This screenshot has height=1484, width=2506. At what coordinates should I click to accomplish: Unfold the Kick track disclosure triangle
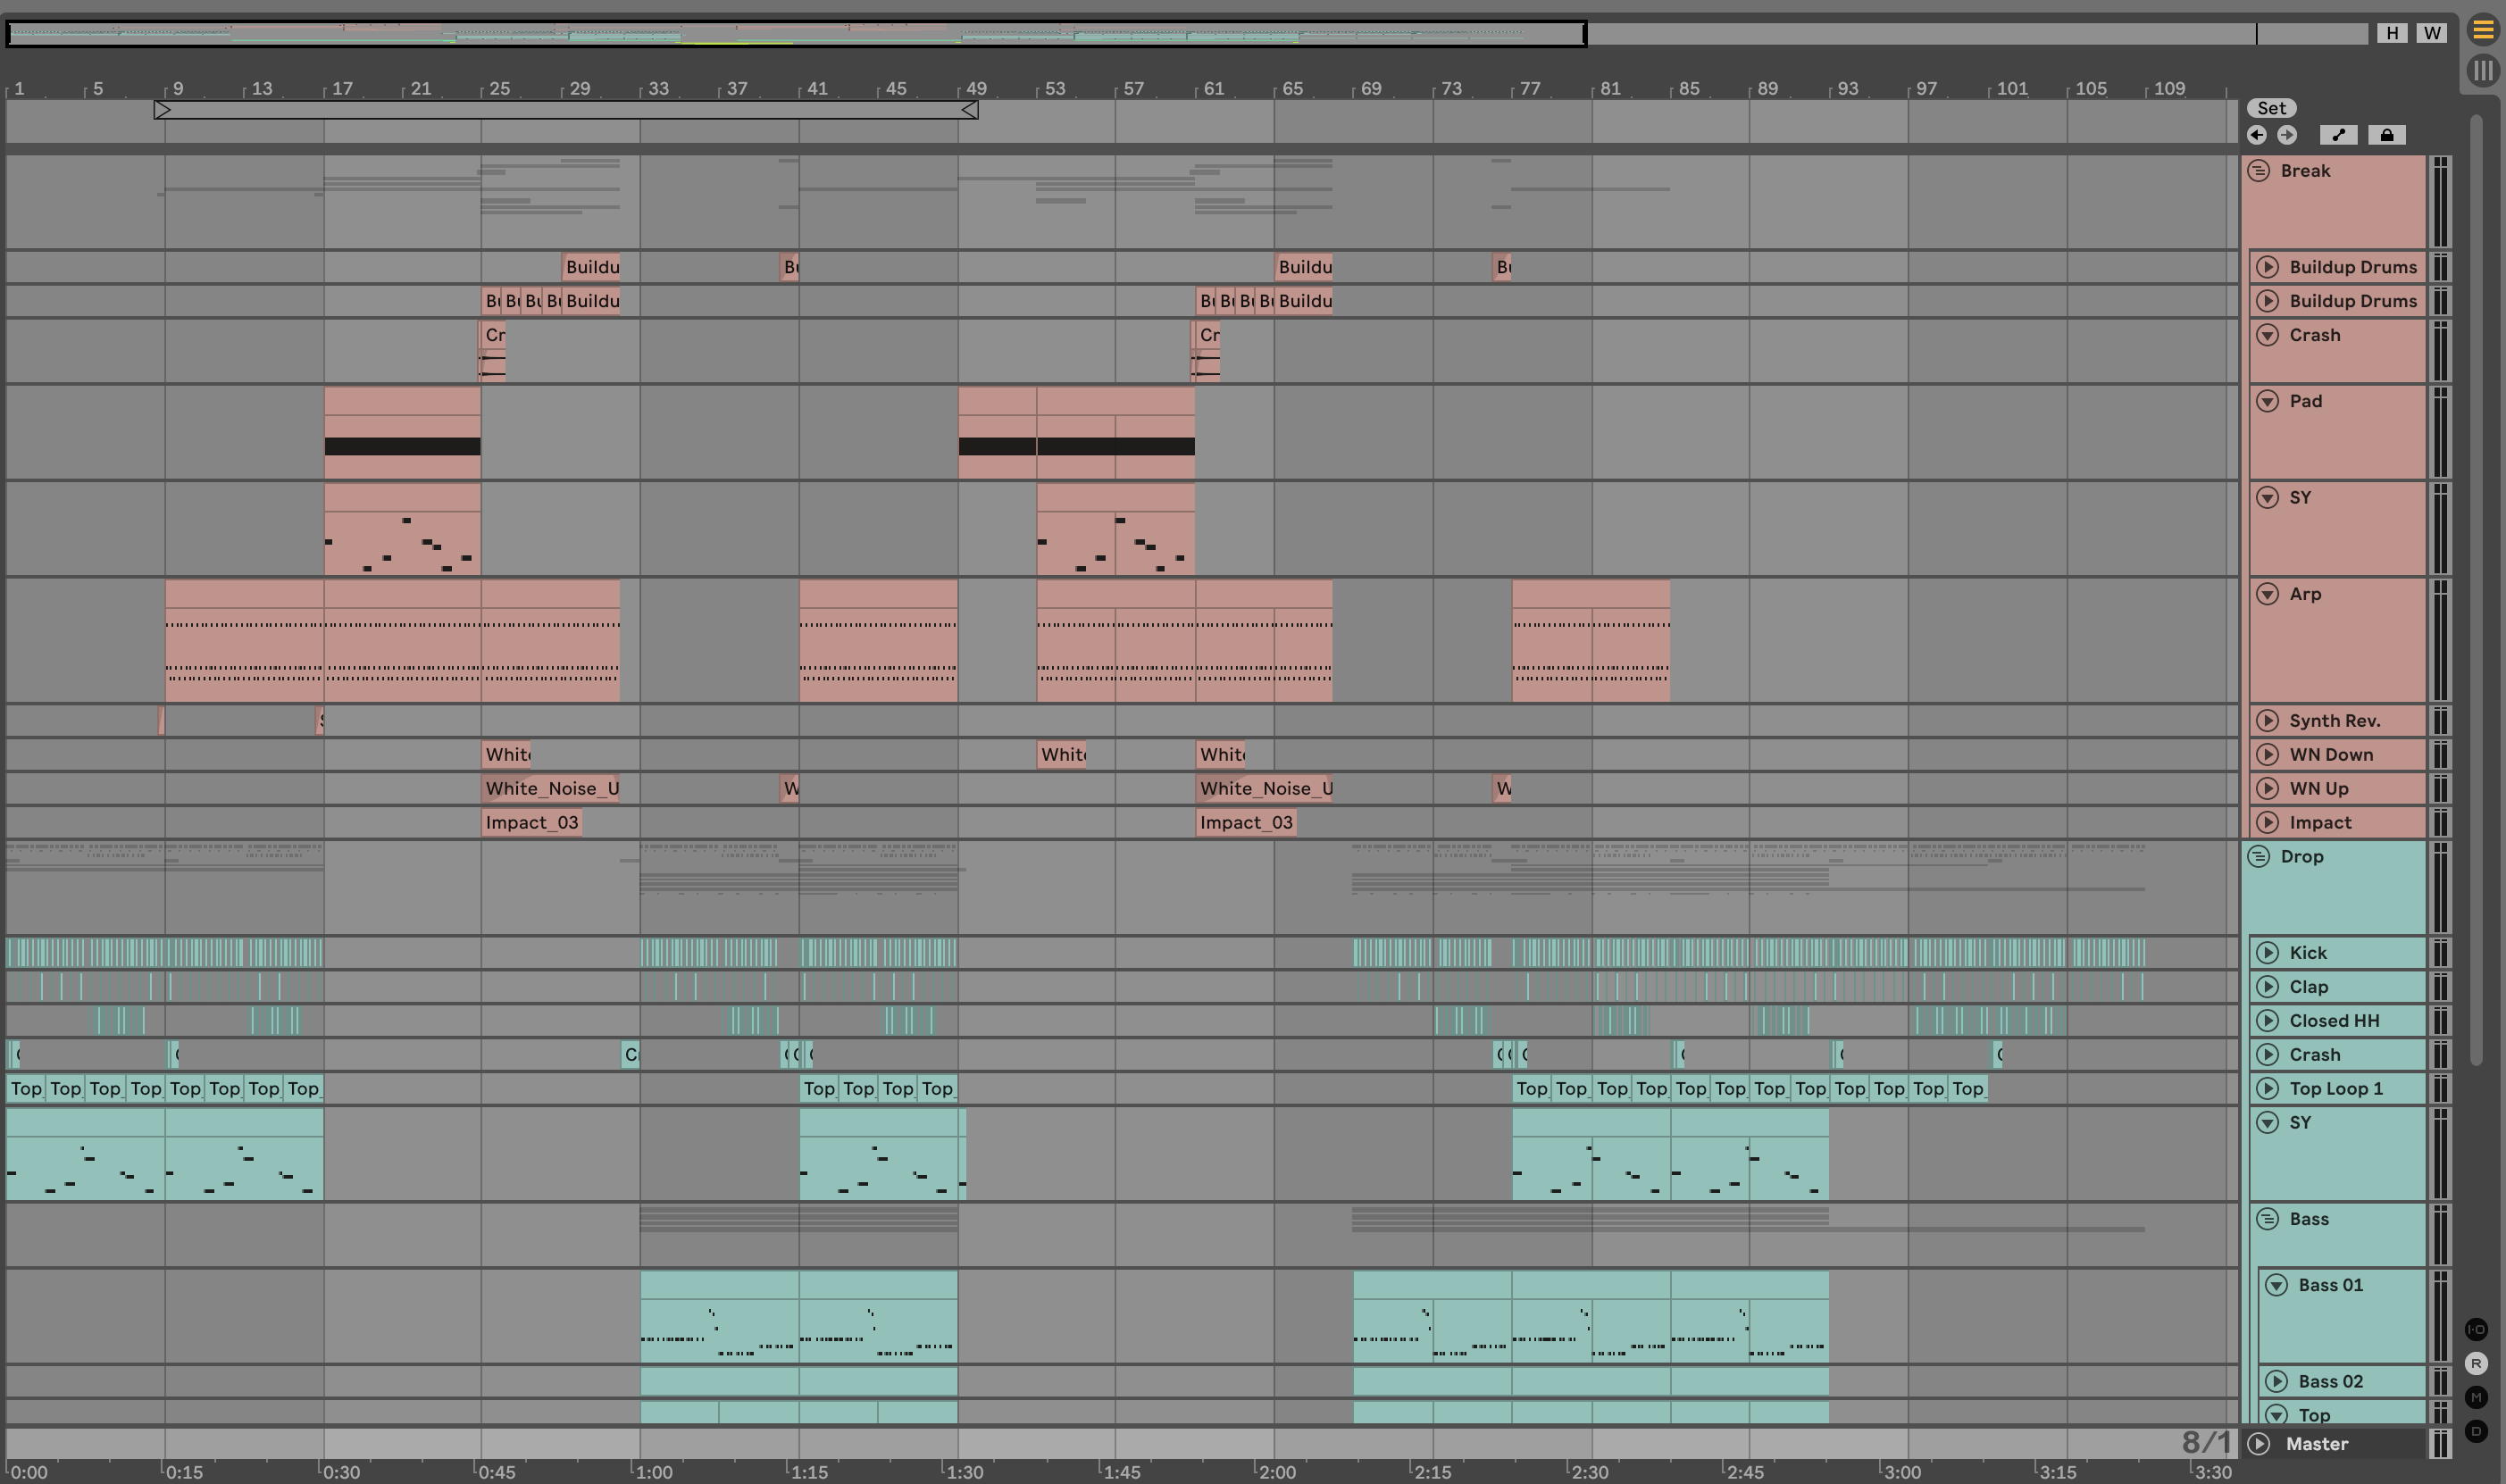[x=2267, y=953]
